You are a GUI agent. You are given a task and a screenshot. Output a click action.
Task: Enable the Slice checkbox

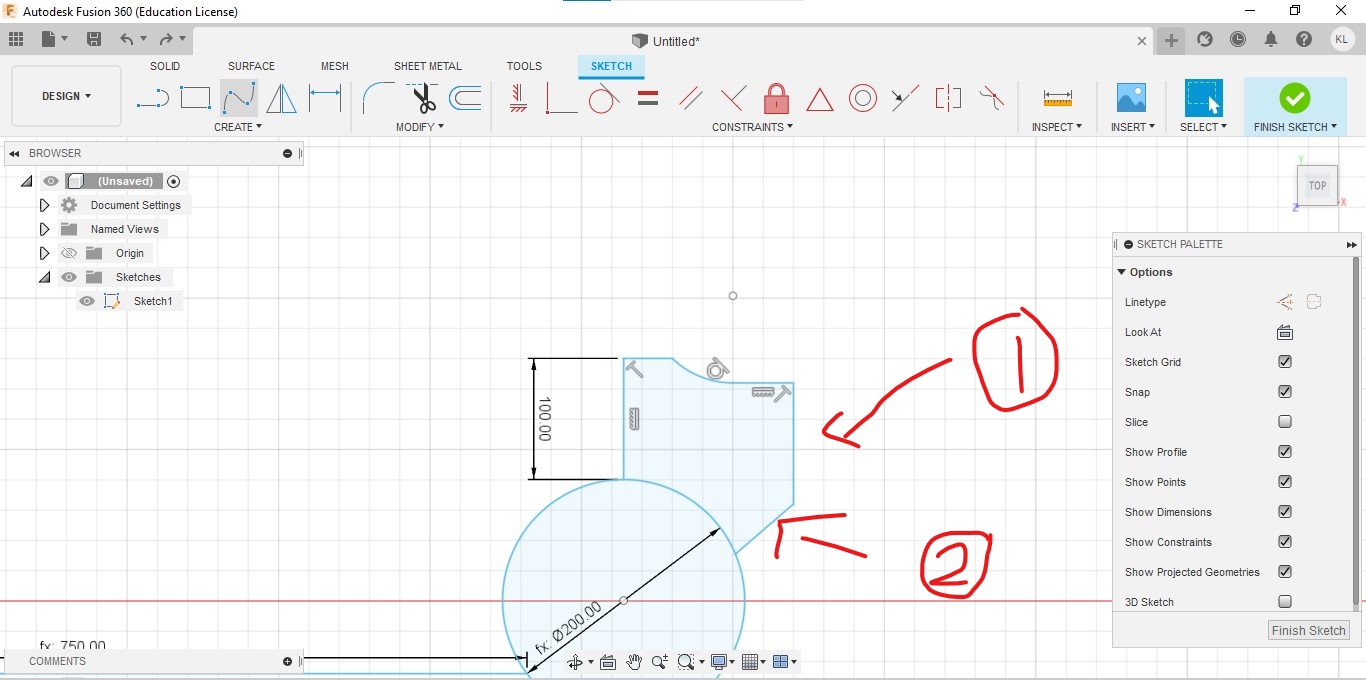click(x=1285, y=422)
